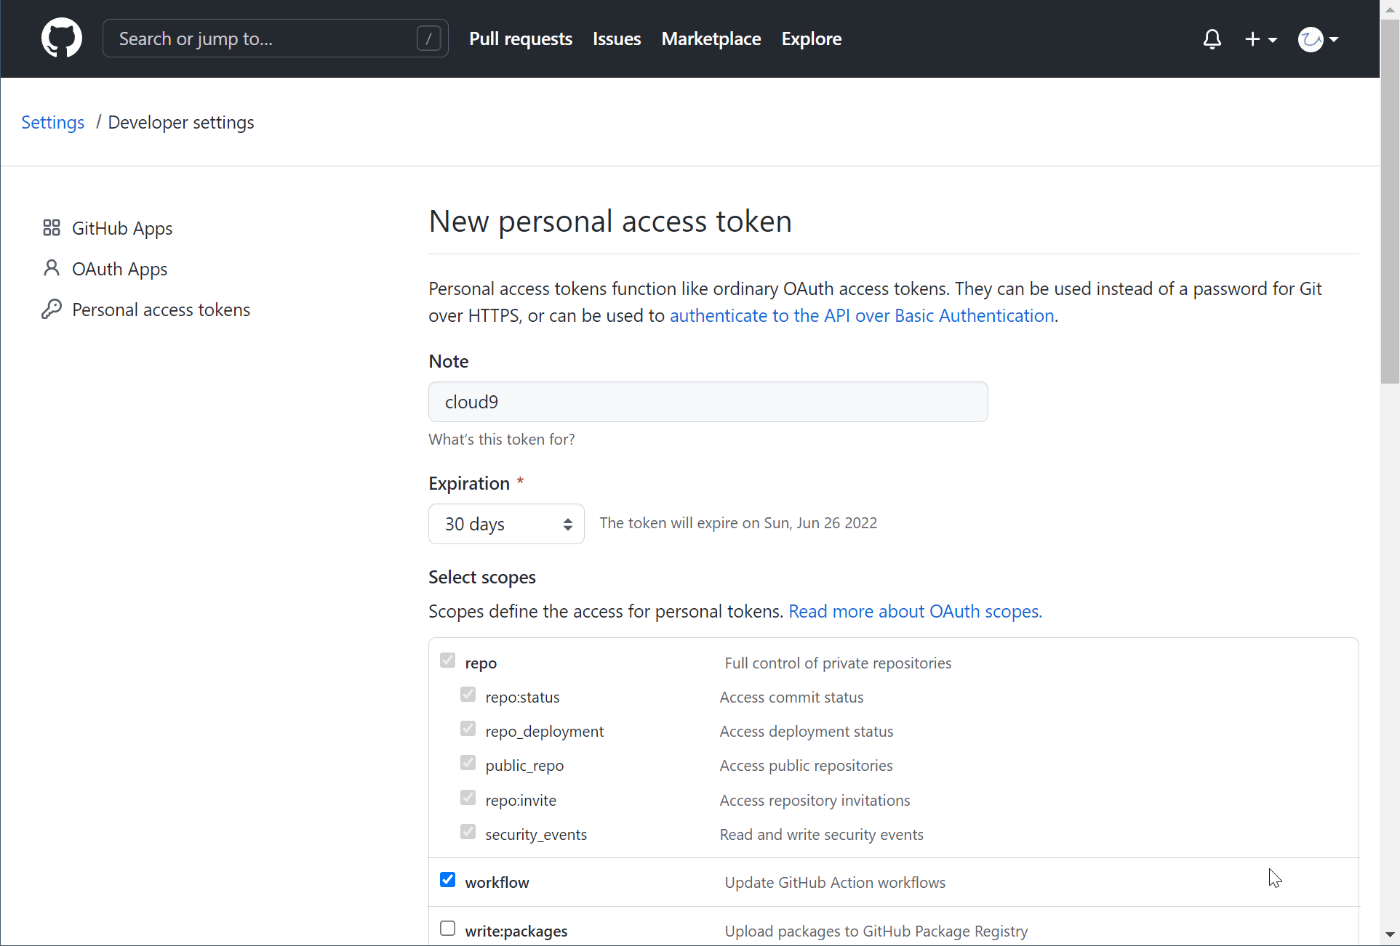Click the 'New personal access token' heading
Viewport: 1400px width, 946px height.
610,221
